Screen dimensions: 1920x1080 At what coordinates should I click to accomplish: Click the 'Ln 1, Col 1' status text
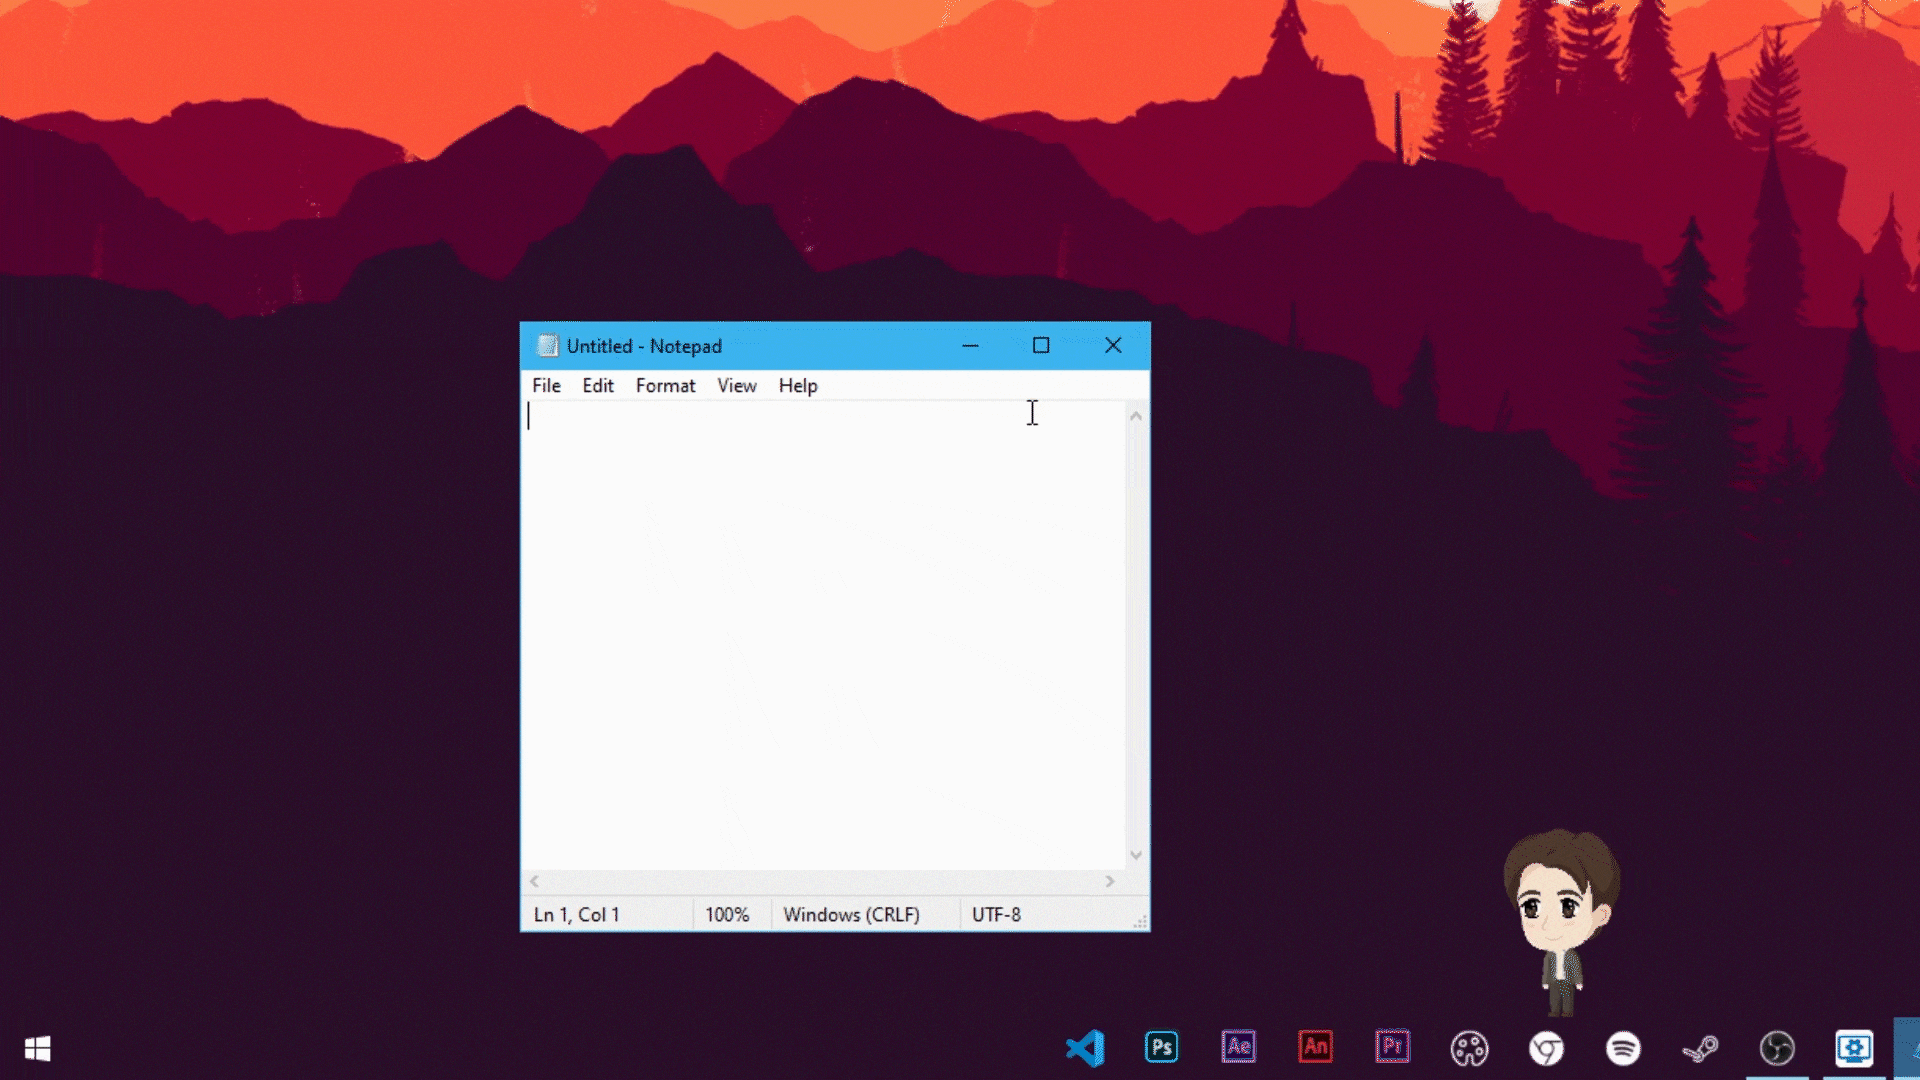[577, 915]
